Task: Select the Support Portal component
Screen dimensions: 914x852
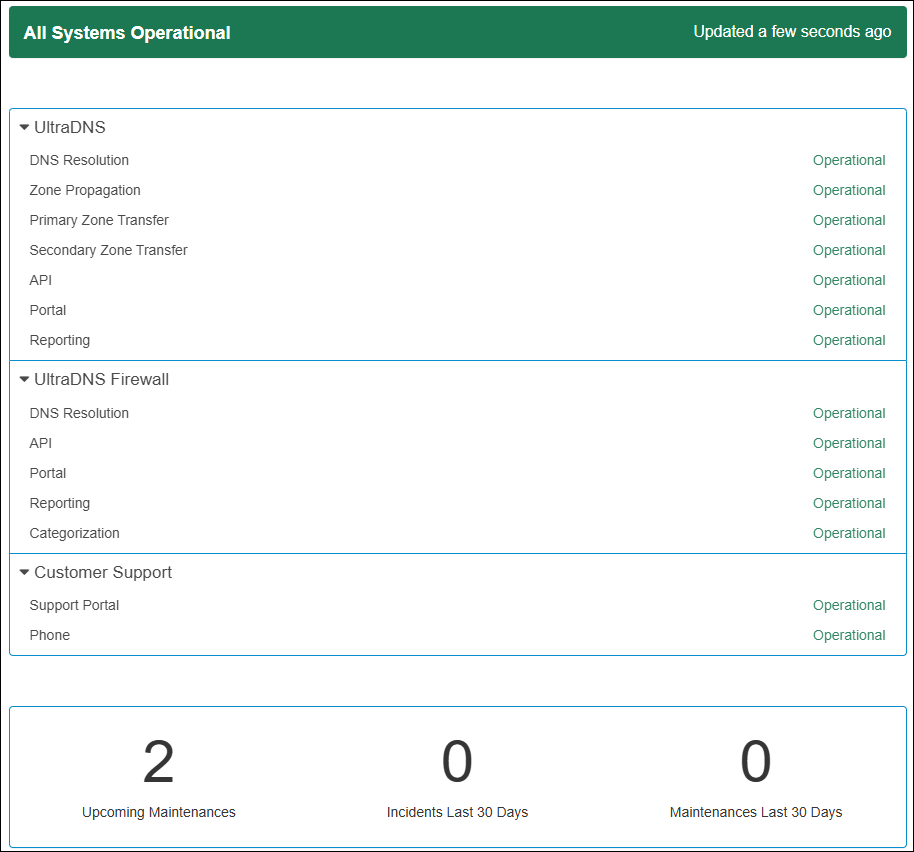Action: pos(74,605)
